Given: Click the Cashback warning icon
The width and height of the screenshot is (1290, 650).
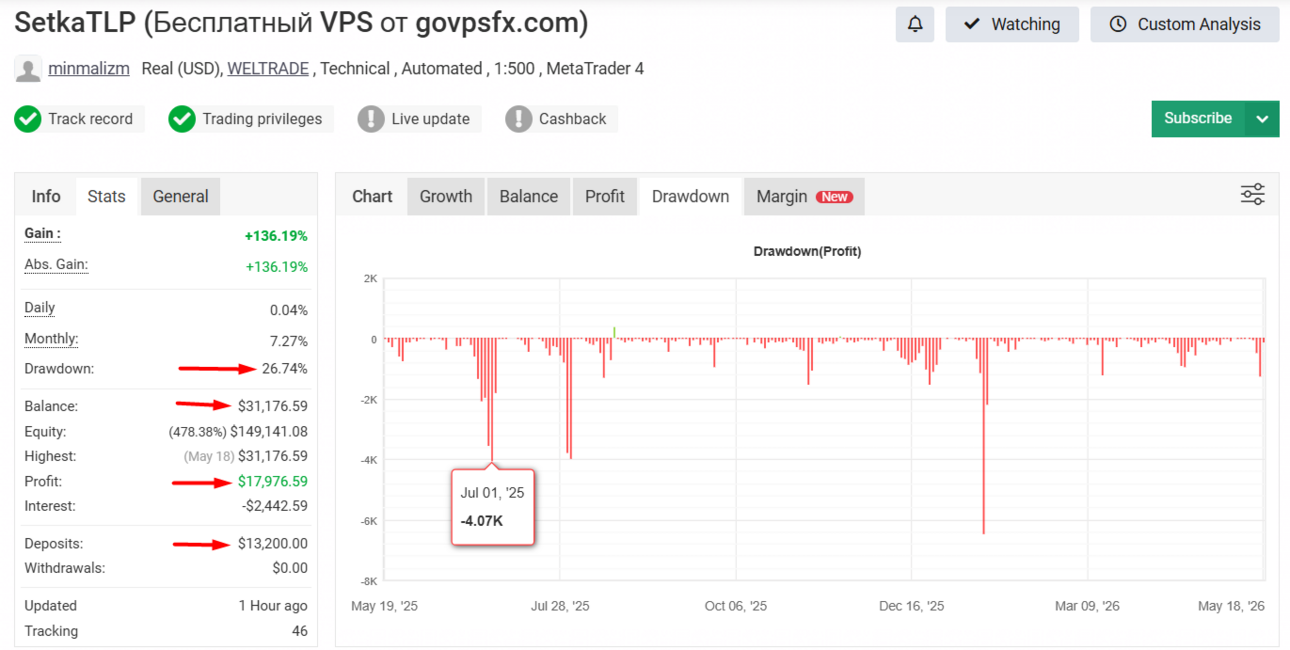Looking at the screenshot, I should tap(518, 119).
